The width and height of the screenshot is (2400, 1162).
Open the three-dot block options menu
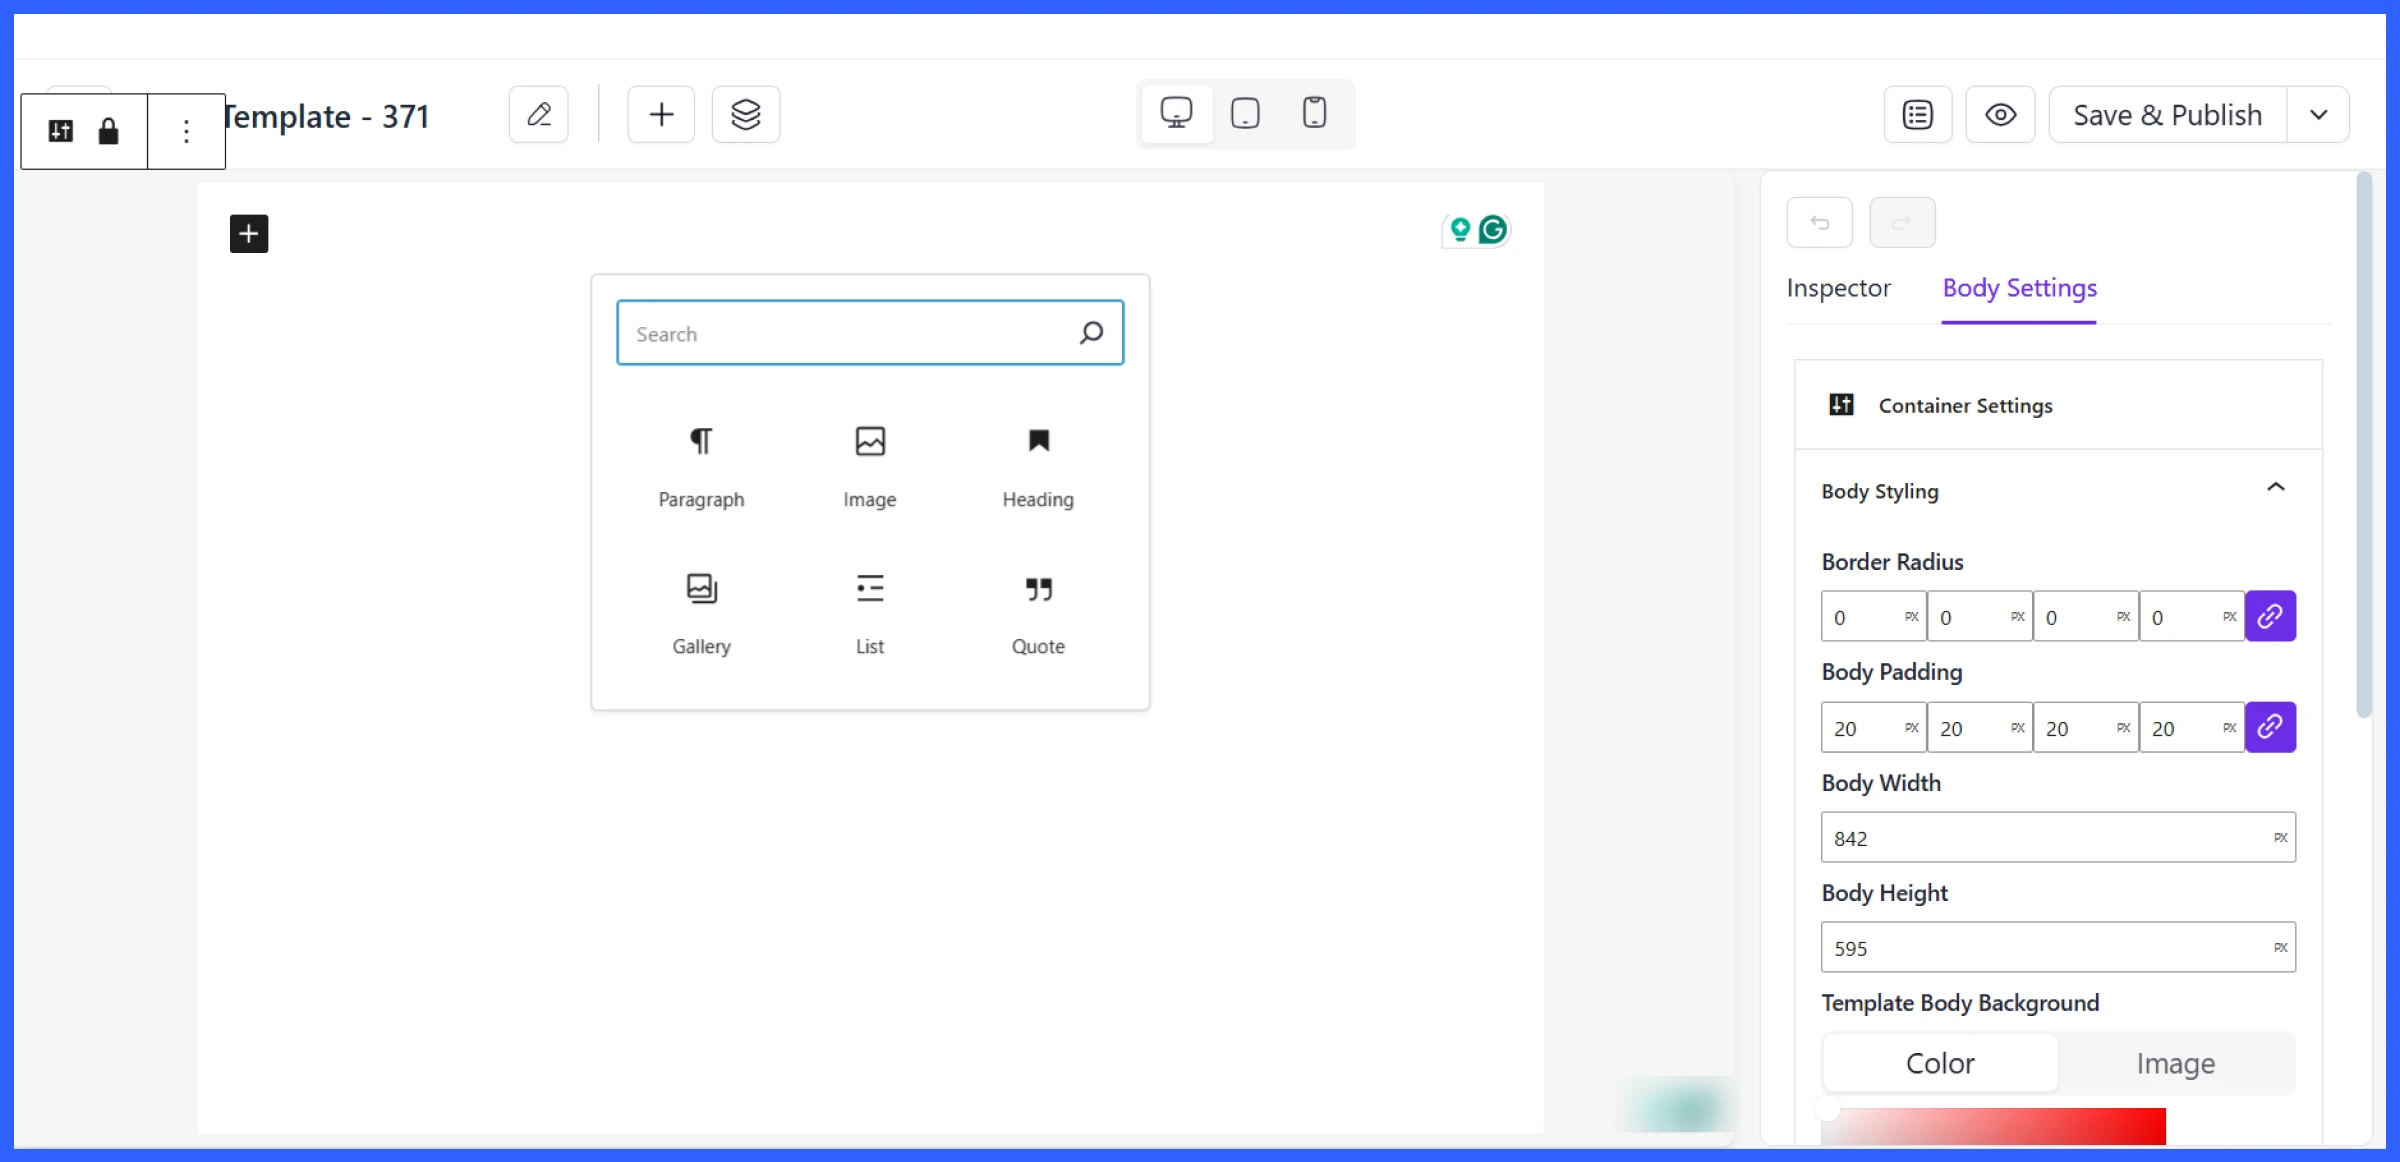[186, 131]
